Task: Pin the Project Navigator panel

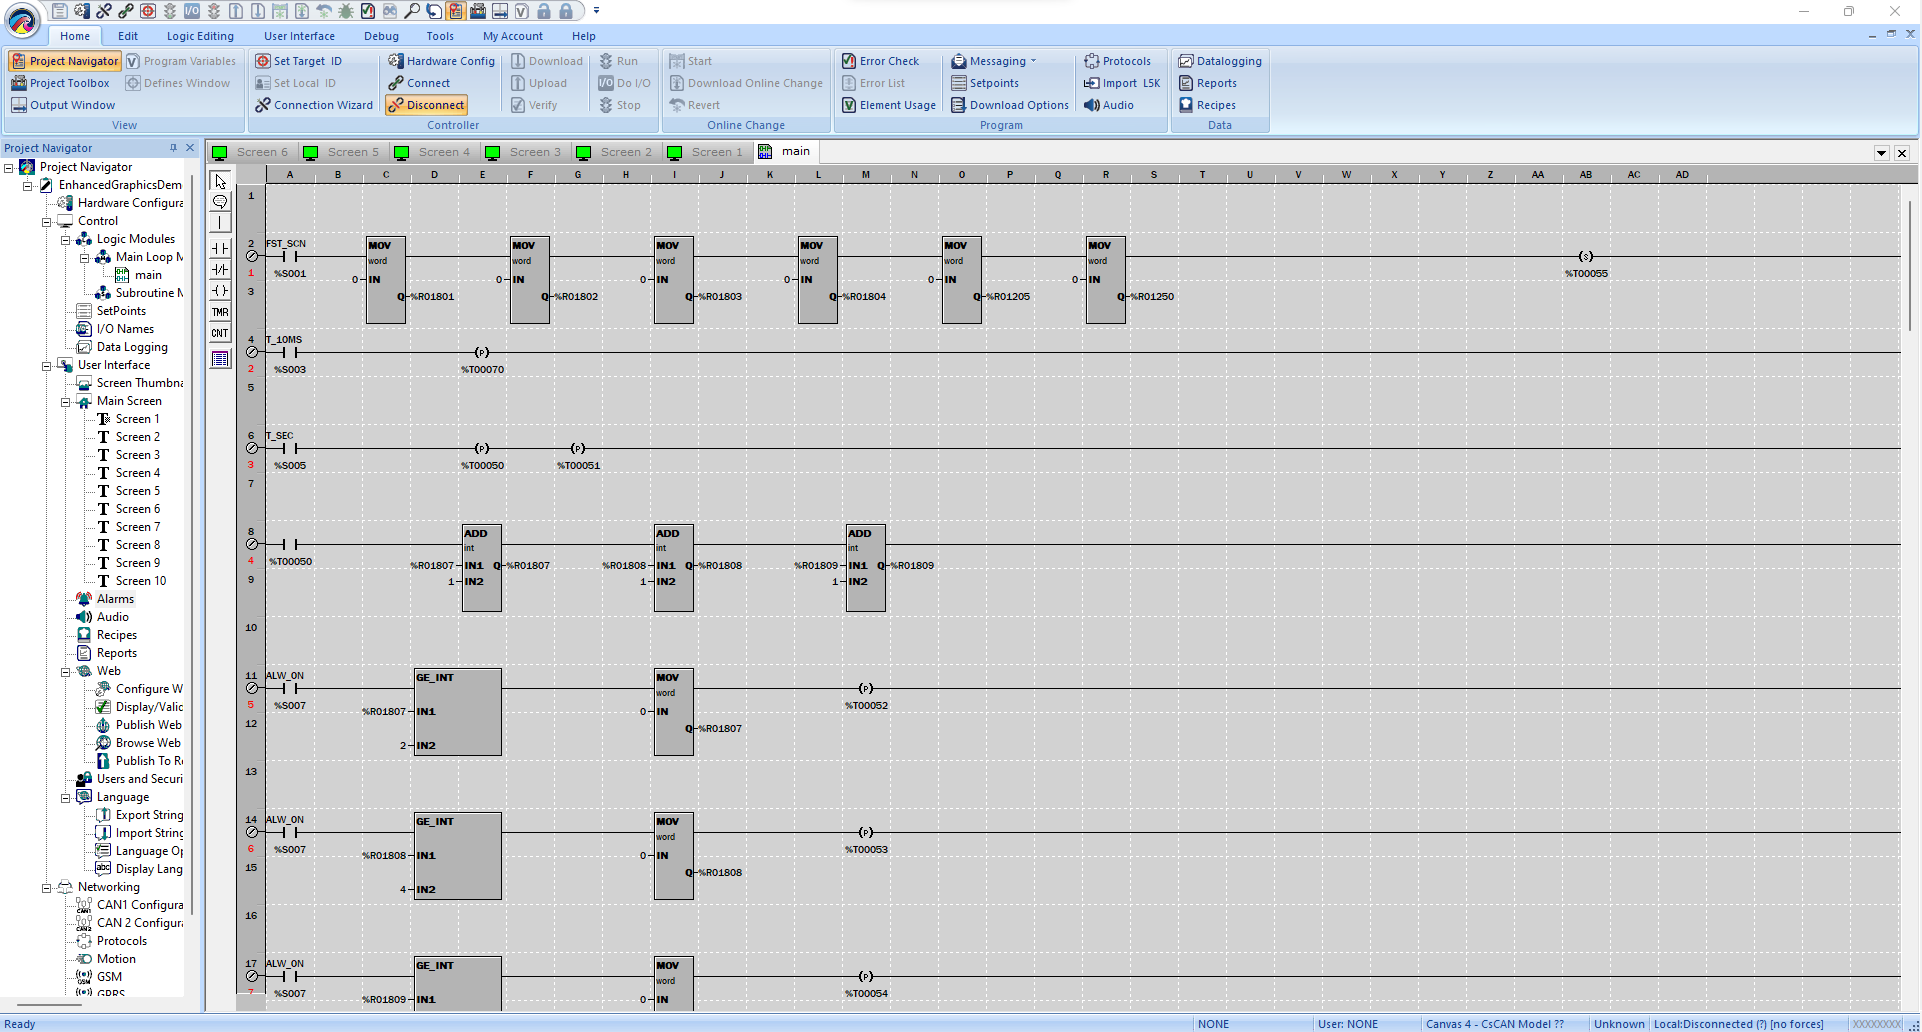Action: point(173,148)
